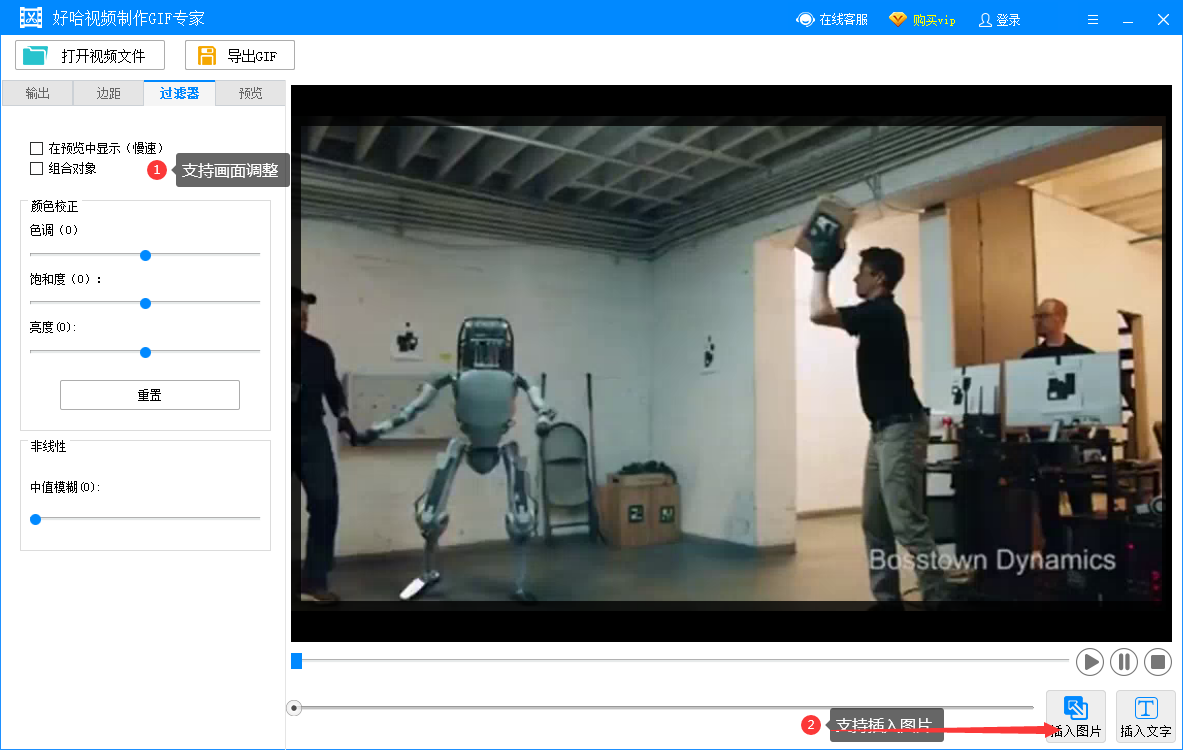Click the 登录 login user icon
This screenshot has width=1183, height=750.
click(x=985, y=19)
